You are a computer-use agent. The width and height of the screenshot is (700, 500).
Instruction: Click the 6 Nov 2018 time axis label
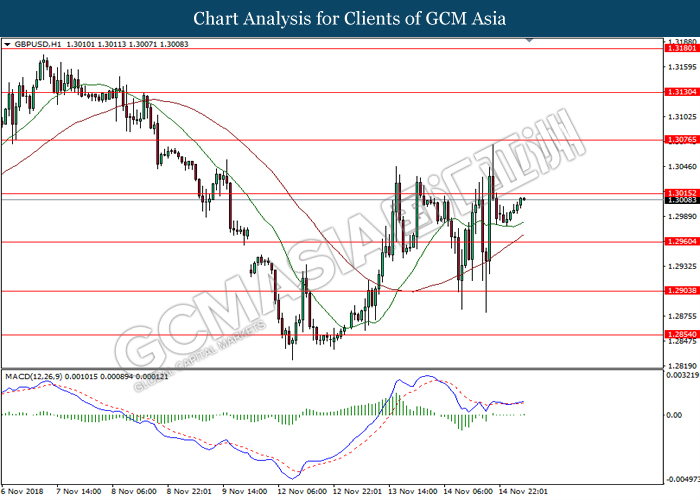pyautogui.click(x=22, y=492)
